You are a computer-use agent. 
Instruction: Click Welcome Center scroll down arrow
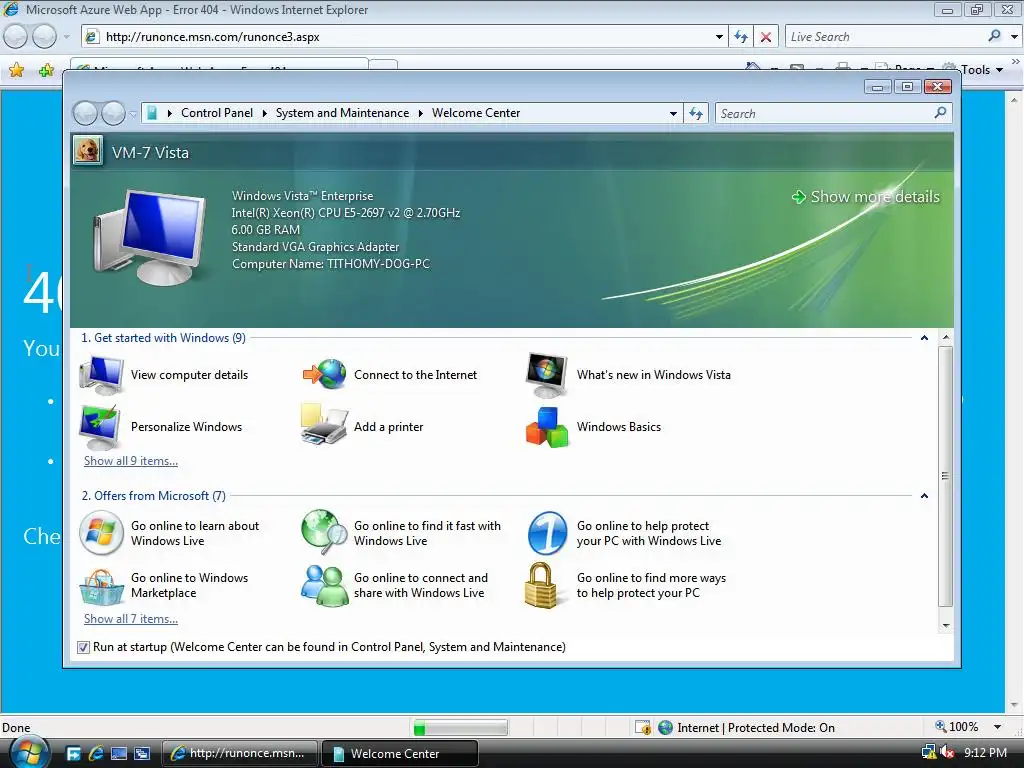point(945,626)
